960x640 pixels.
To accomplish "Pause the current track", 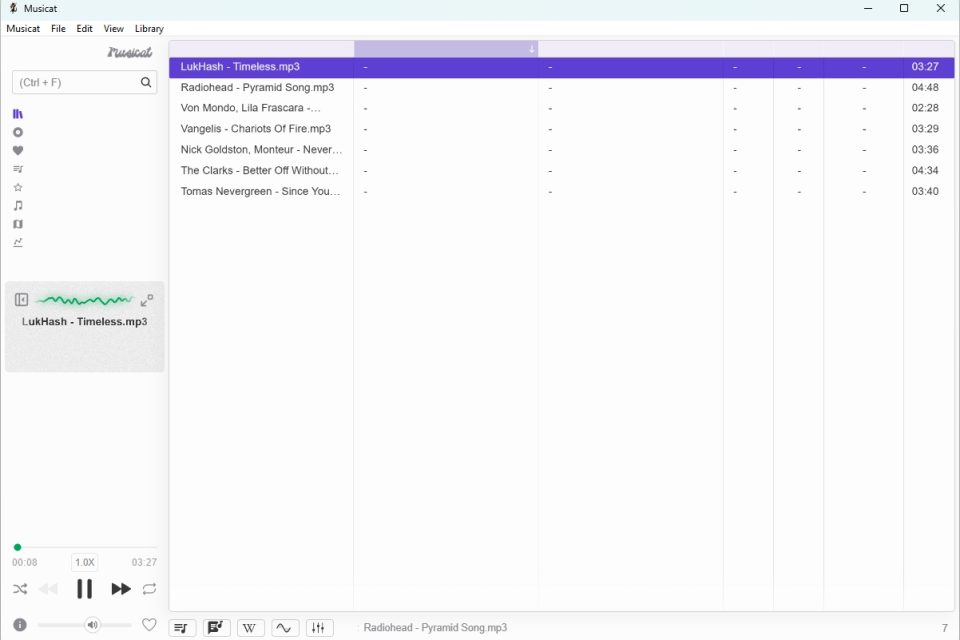I will (x=84, y=589).
